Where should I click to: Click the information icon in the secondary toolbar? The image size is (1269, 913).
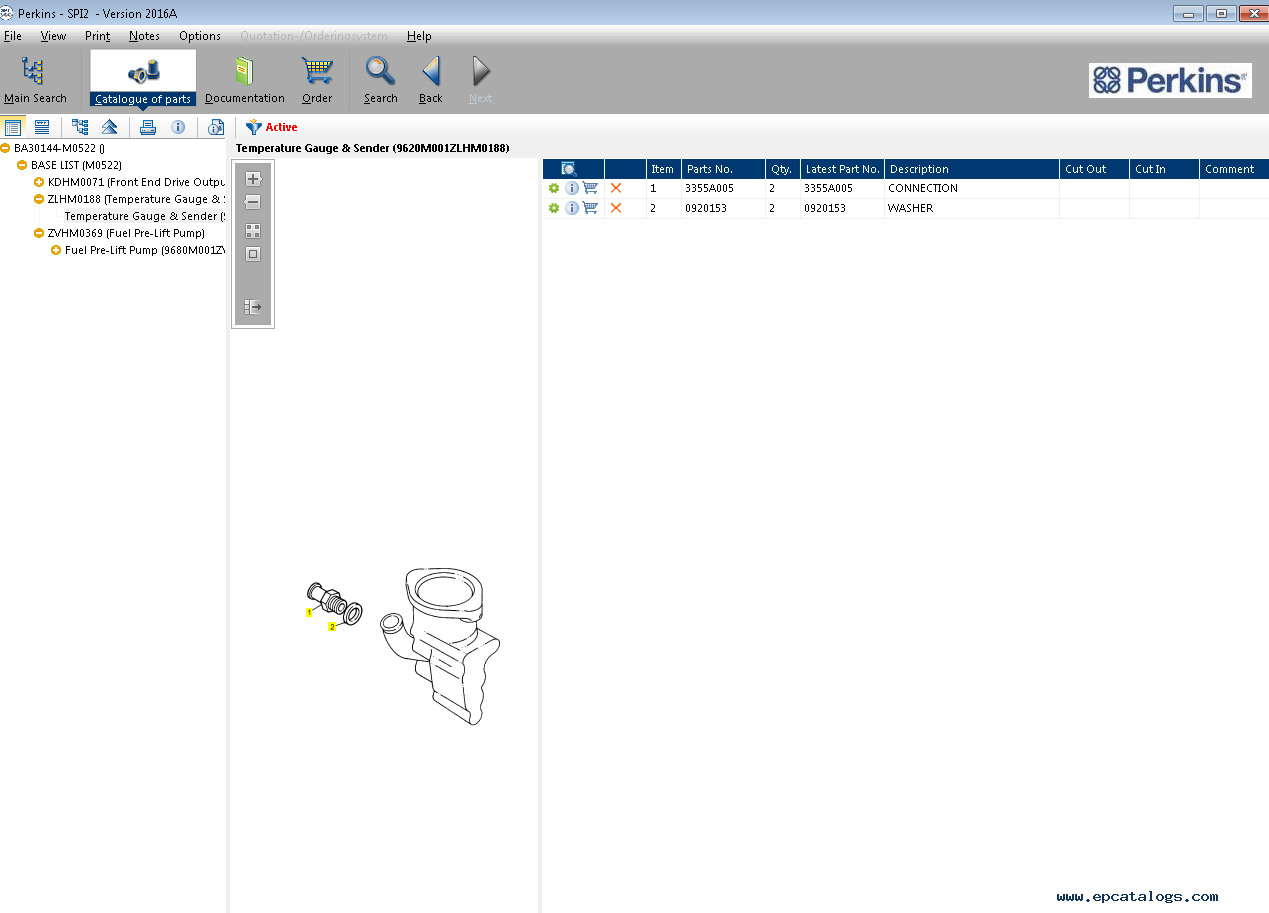(178, 127)
